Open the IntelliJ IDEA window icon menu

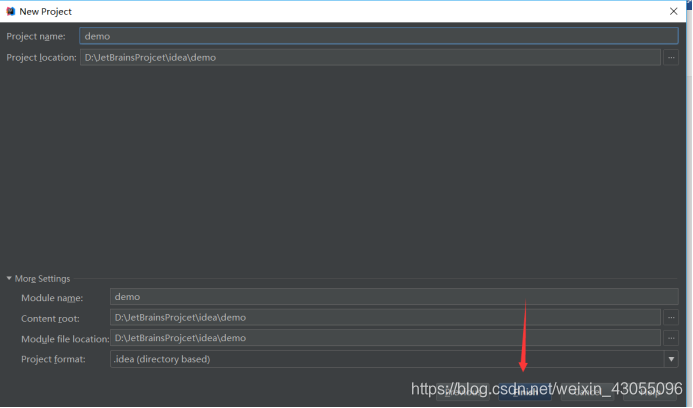tap(10, 11)
